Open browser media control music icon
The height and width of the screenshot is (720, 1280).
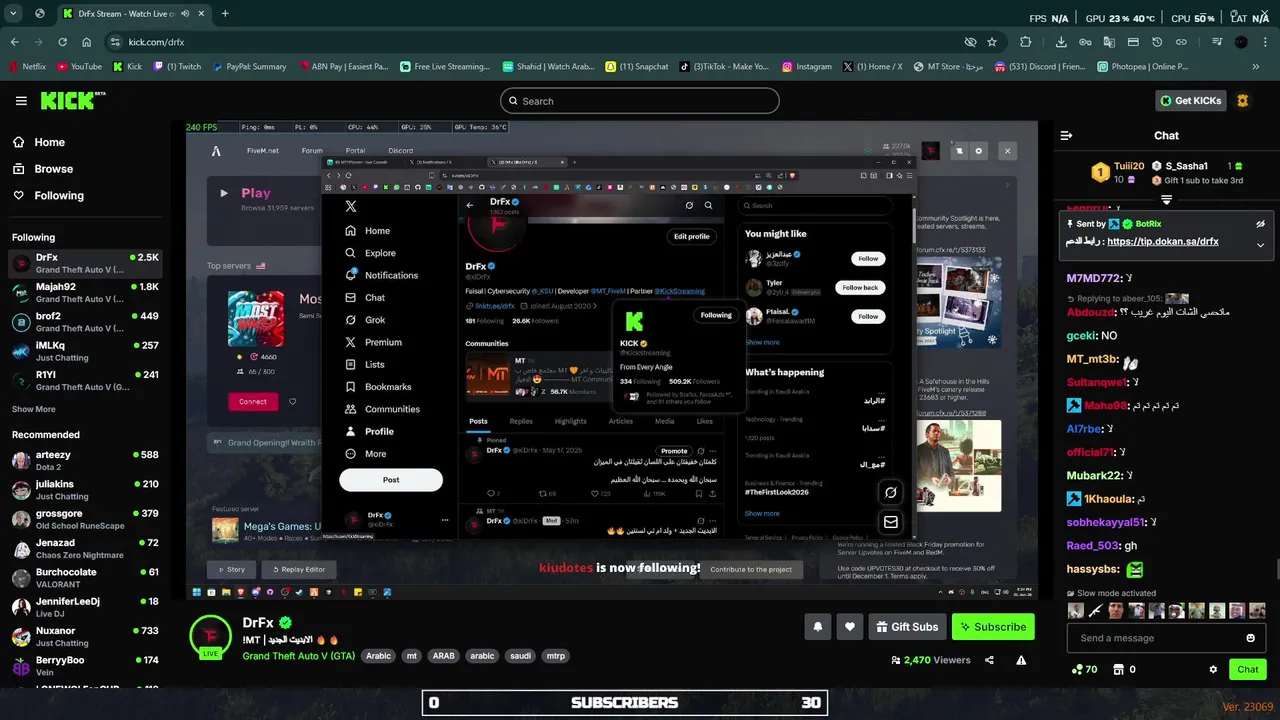click(1217, 42)
